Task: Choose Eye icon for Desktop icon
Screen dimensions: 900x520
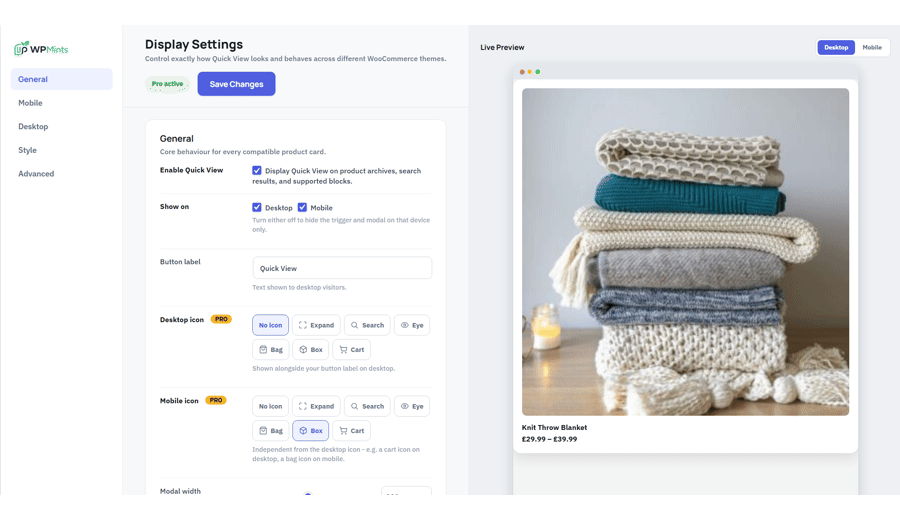Action: point(412,325)
